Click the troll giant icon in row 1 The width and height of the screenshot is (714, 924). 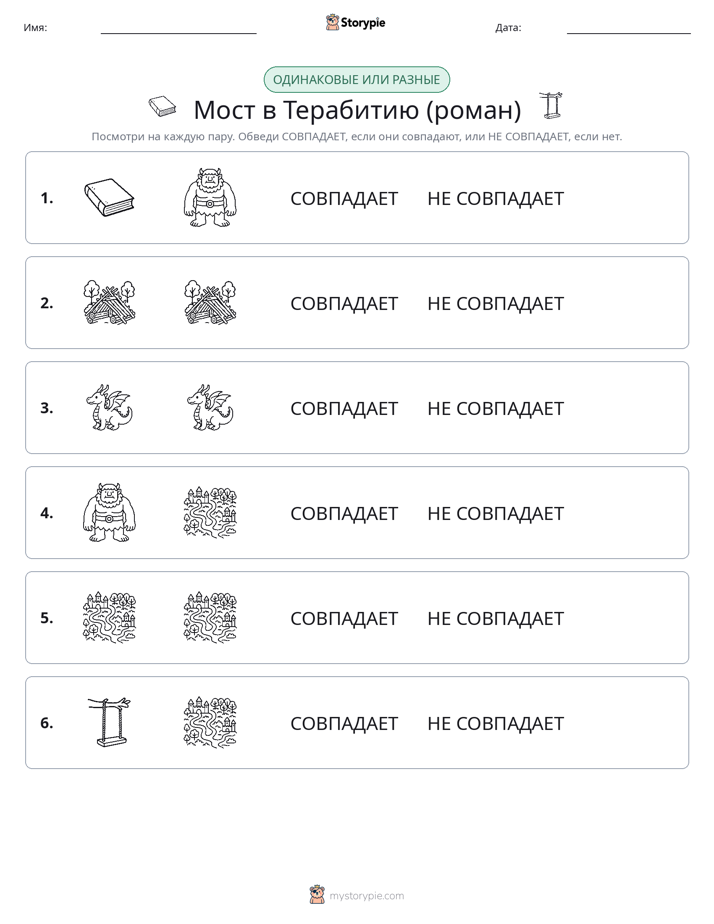tap(210, 197)
